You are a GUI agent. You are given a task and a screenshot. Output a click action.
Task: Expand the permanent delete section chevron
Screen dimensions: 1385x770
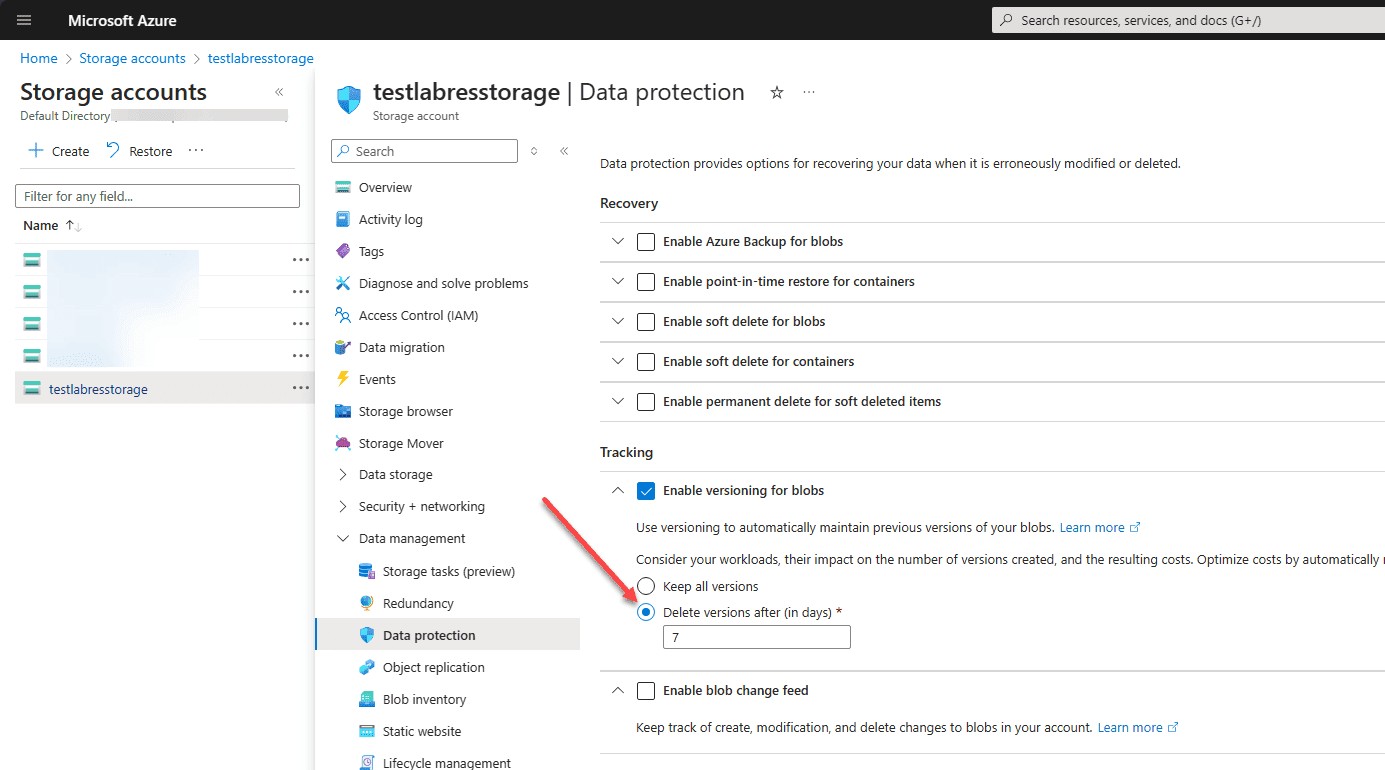(x=618, y=401)
